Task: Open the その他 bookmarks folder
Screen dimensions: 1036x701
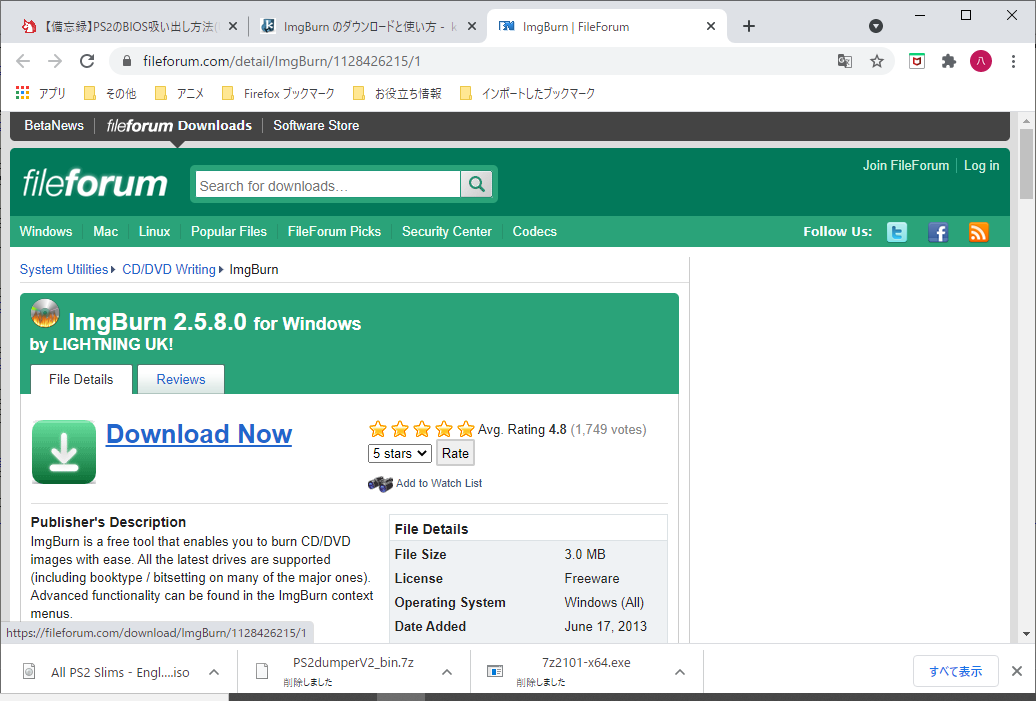Action: [110, 93]
